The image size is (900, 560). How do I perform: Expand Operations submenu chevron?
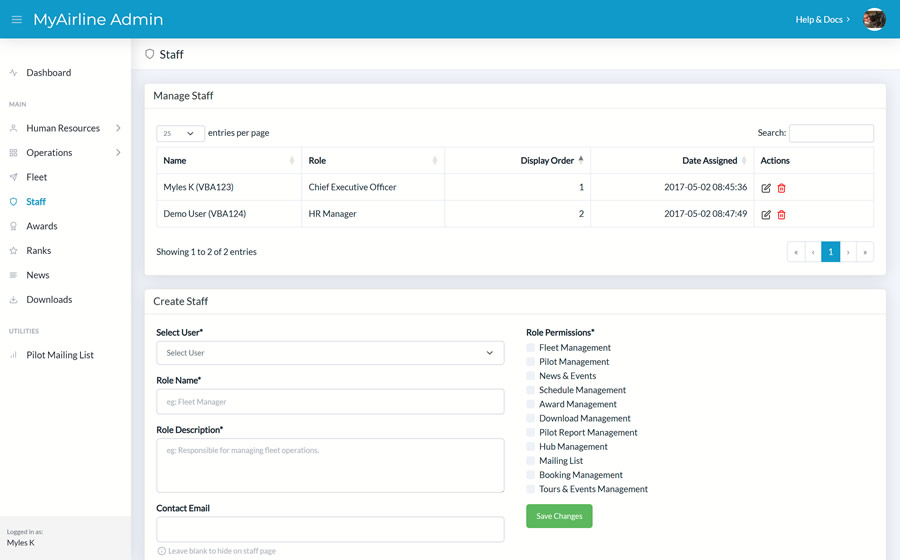point(118,153)
